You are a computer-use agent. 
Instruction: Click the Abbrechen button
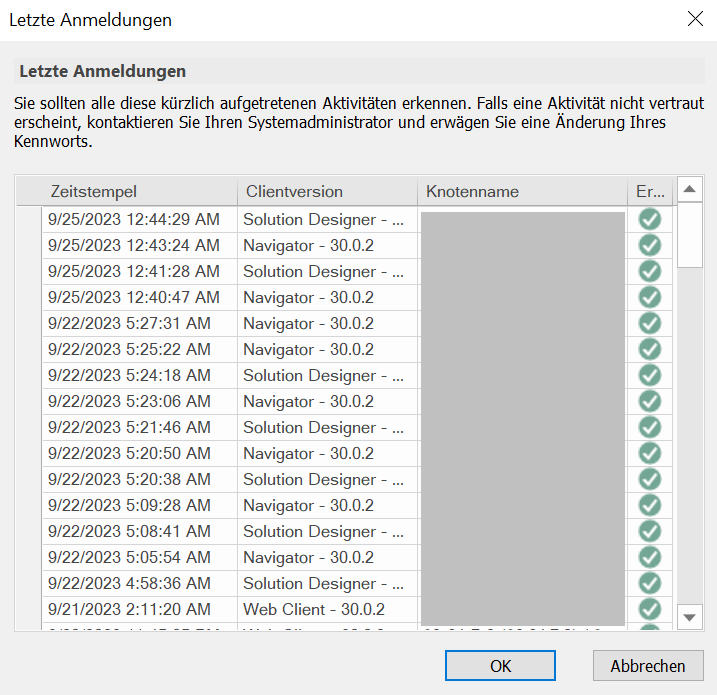(648, 666)
